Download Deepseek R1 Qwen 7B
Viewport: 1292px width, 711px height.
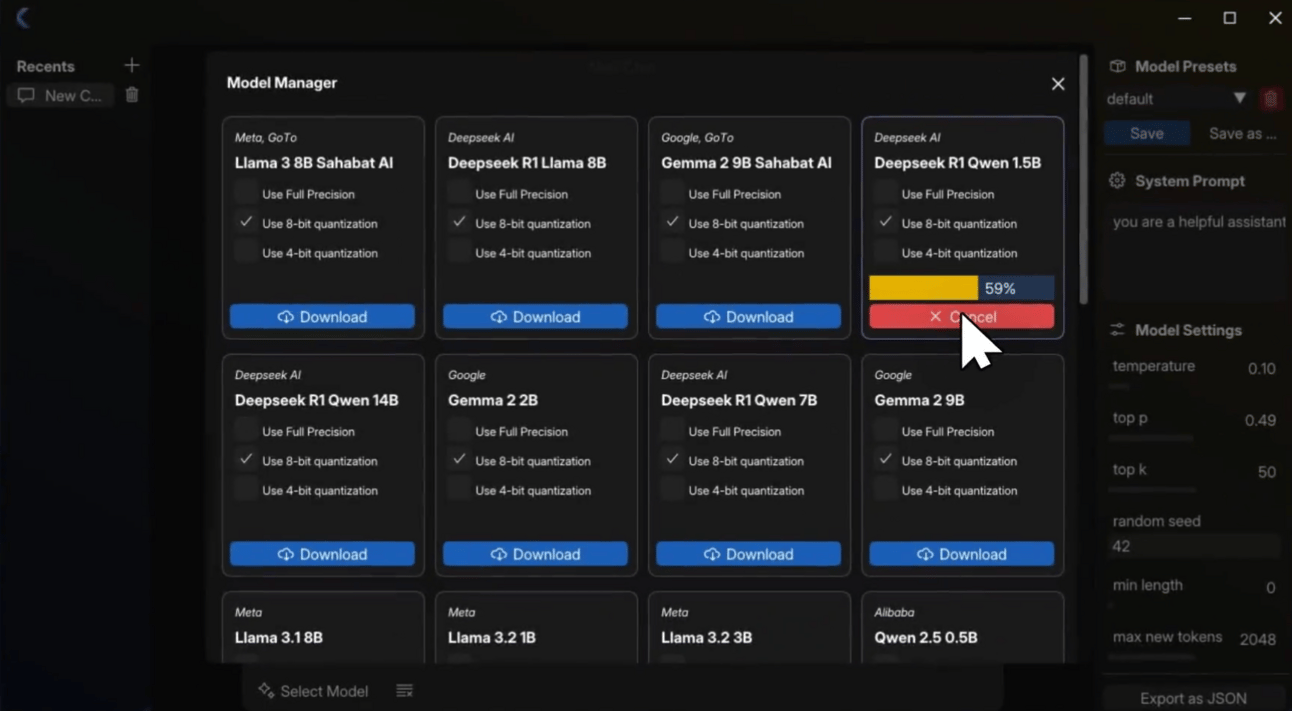coord(748,554)
